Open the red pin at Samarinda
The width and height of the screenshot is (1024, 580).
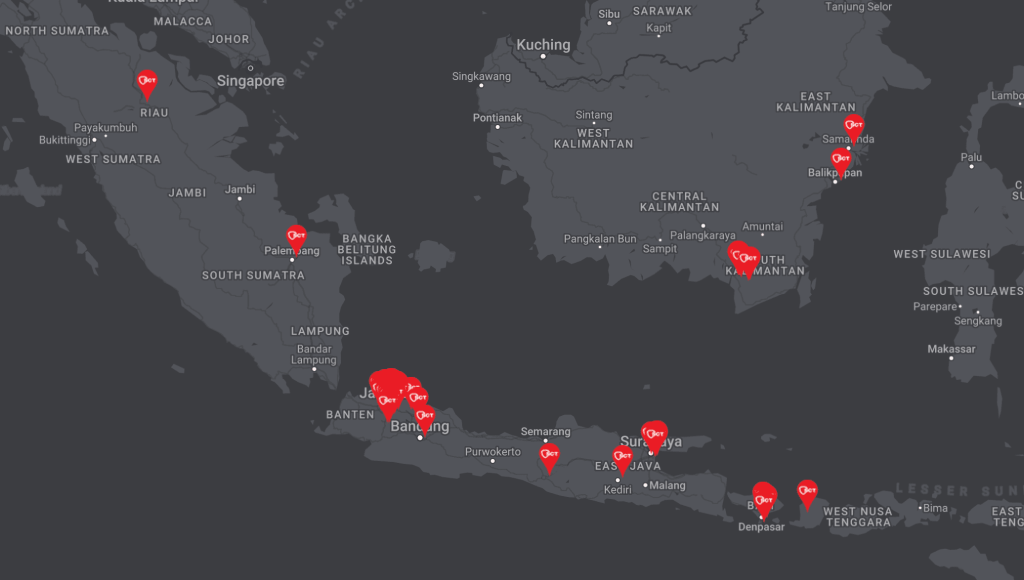pos(854,128)
